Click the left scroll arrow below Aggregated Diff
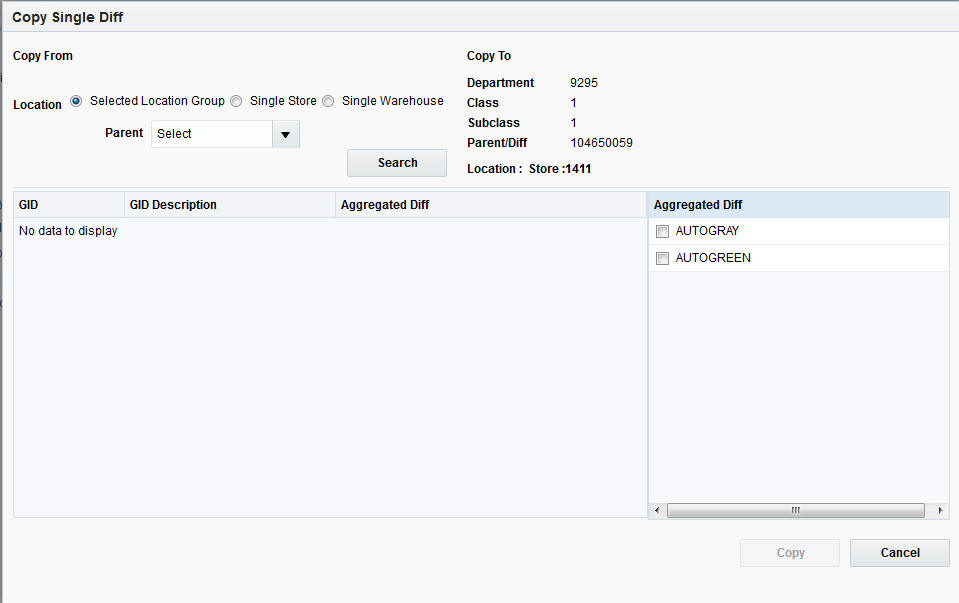Viewport: 959px width, 603px height. coord(655,510)
